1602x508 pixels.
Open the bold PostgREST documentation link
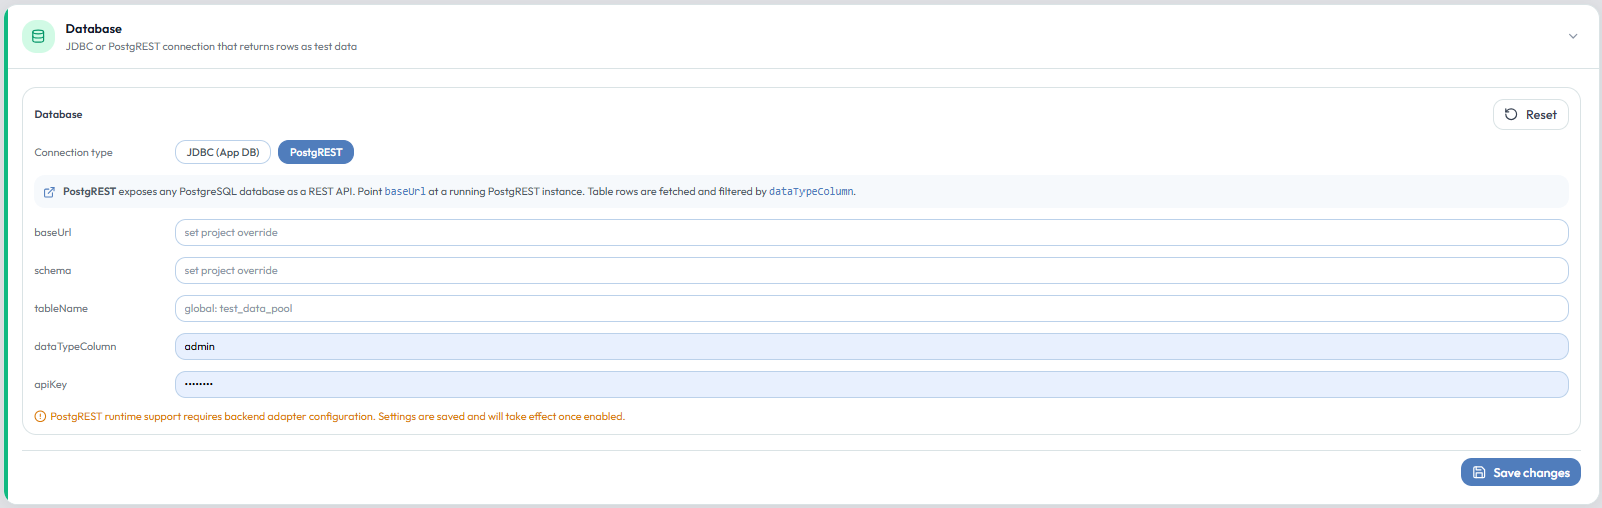pyautogui.click(x=89, y=192)
